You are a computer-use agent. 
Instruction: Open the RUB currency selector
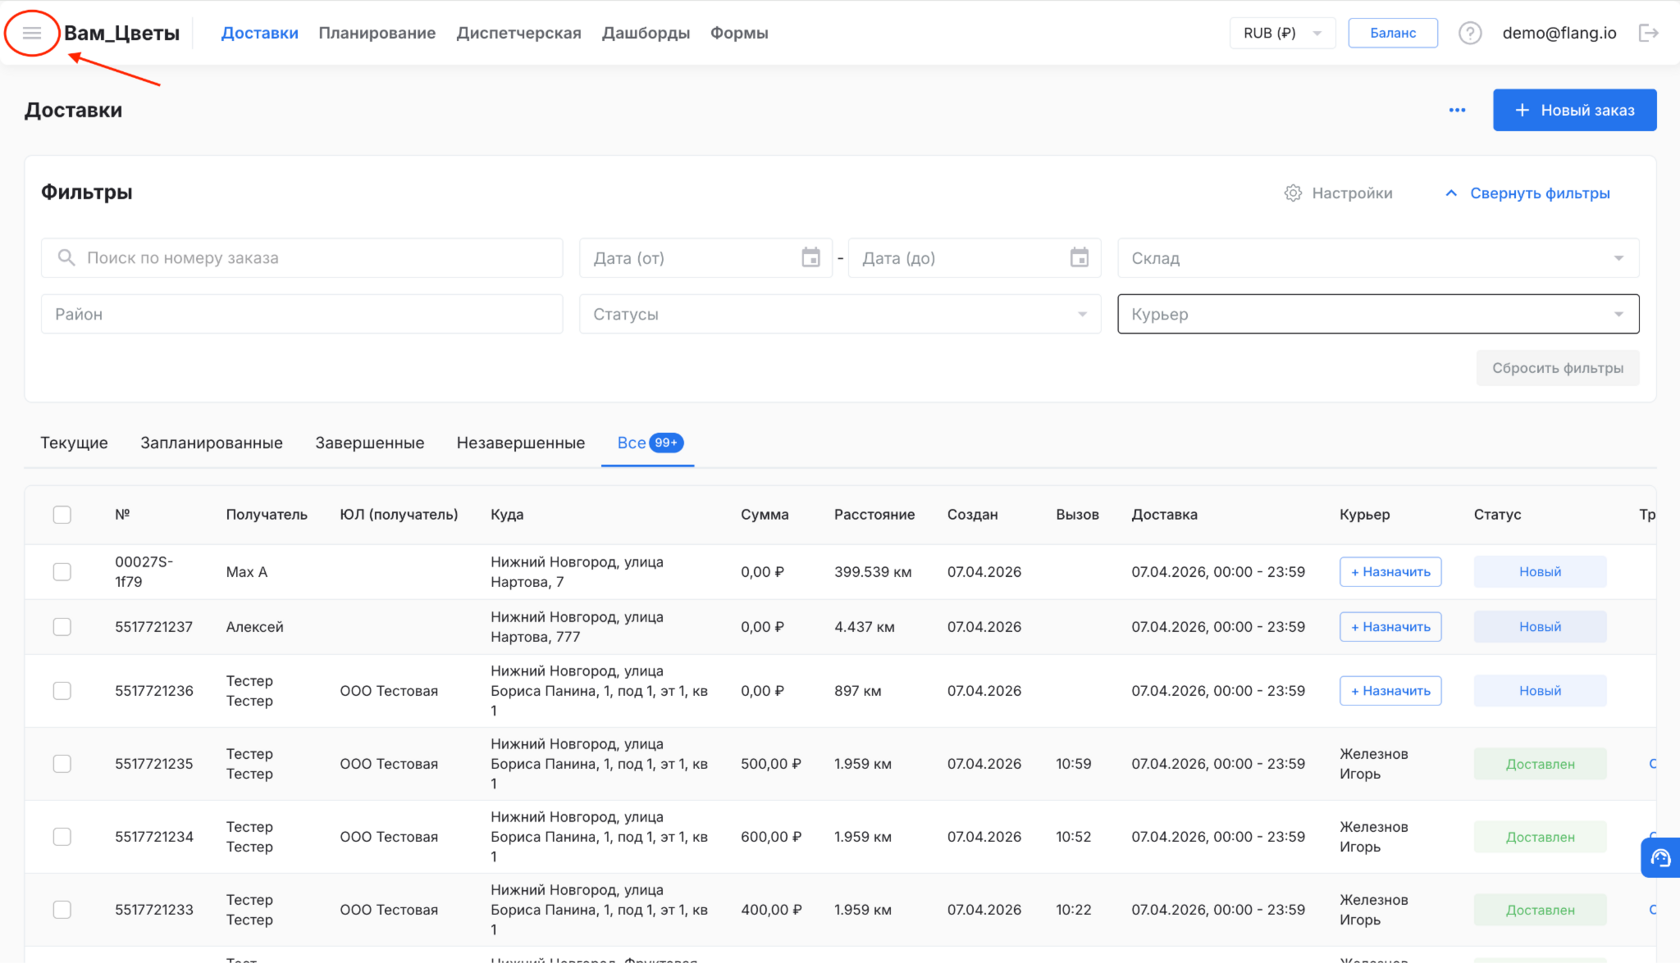(1281, 33)
